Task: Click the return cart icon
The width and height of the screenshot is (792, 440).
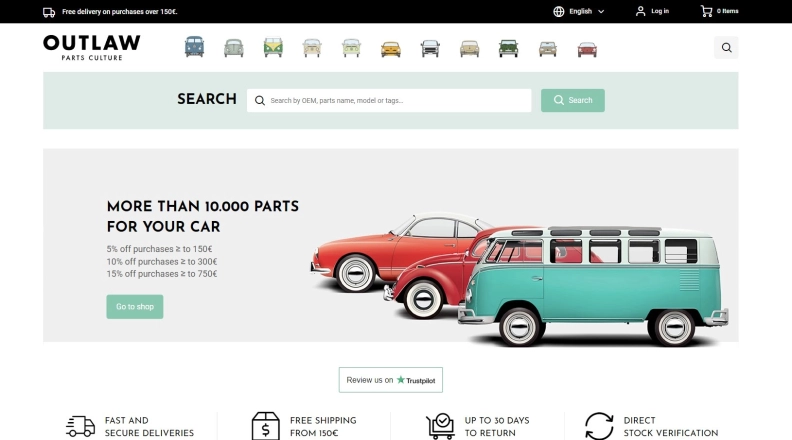Action: tap(440, 426)
